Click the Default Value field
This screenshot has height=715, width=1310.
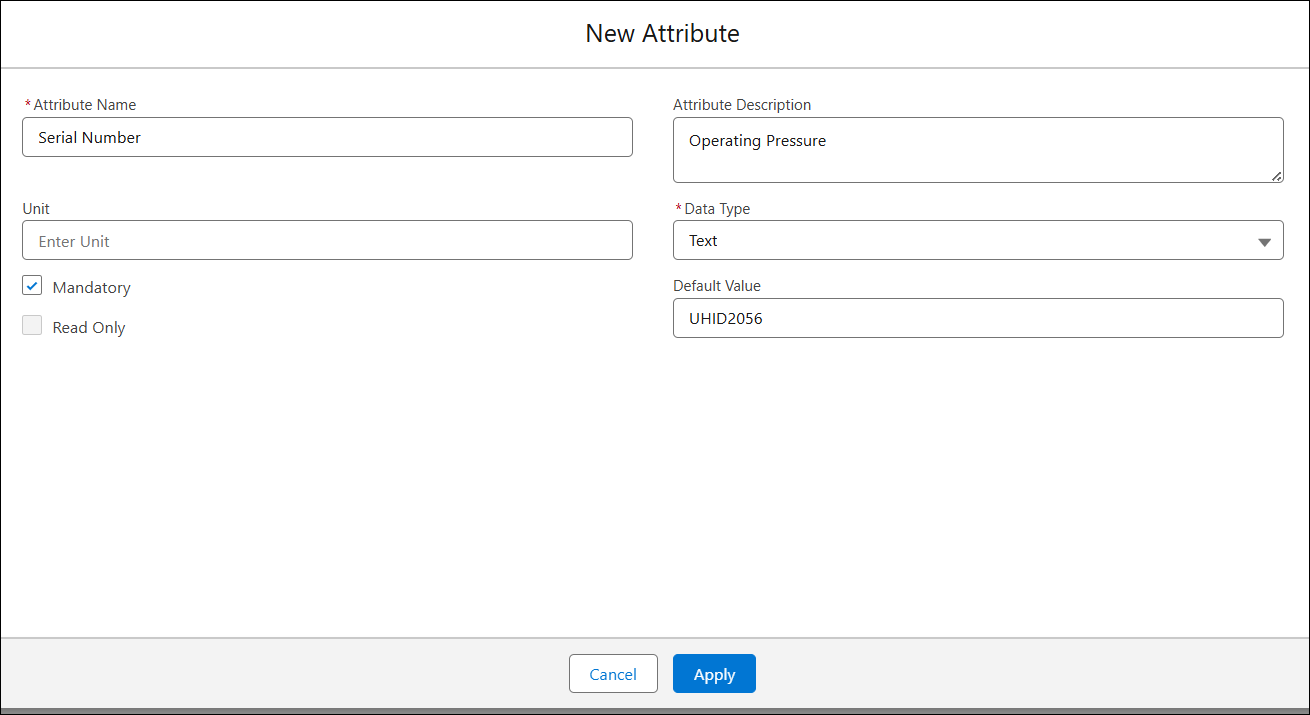pyautogui.click(x=978, y=318)
